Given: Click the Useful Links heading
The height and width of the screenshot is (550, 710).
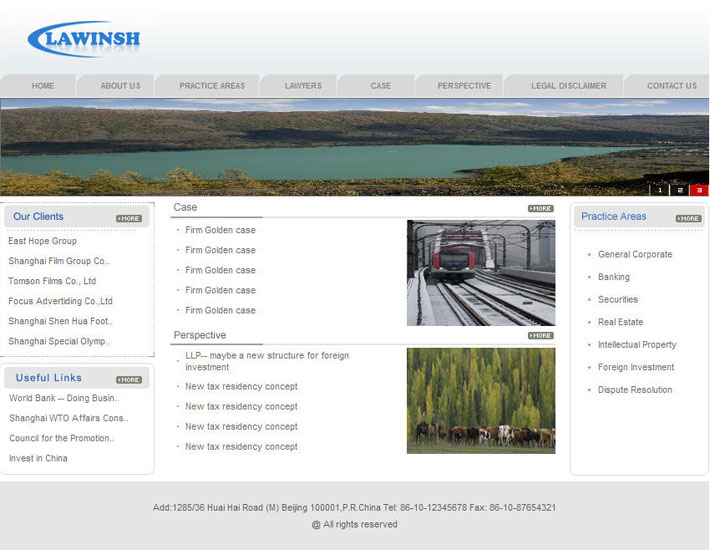Looking at the screenshot, I should click(48, 378).
